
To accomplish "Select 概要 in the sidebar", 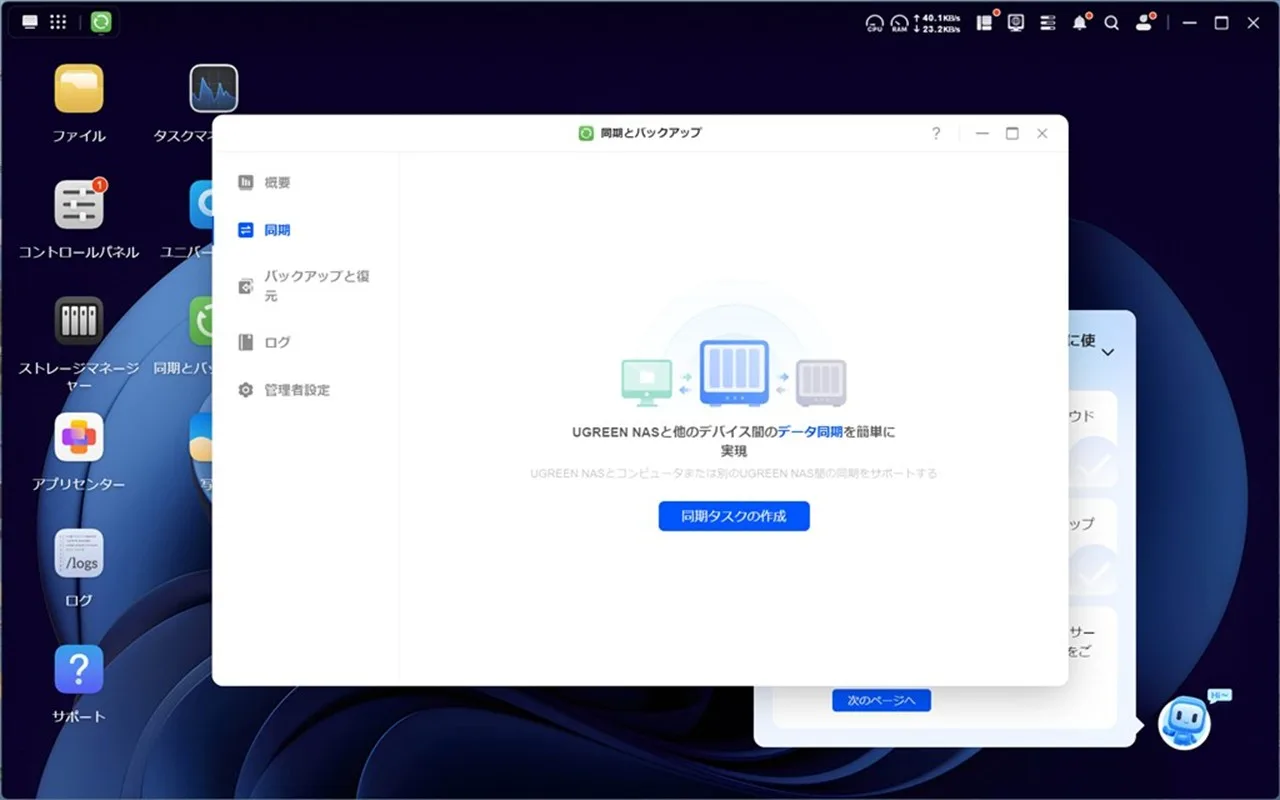I will [277, 183].
